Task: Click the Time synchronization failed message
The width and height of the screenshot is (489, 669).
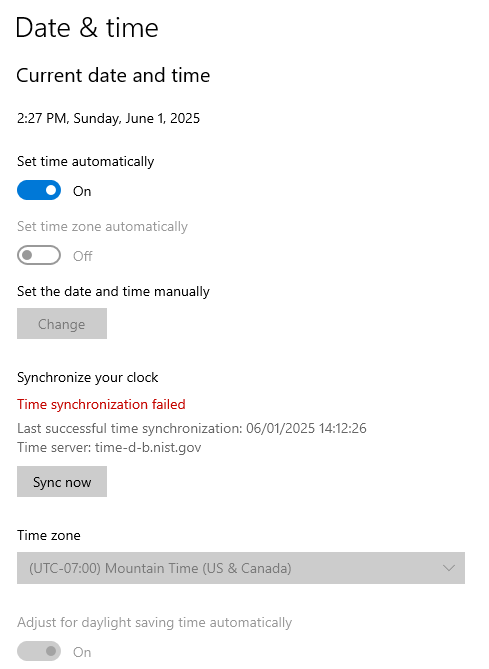Action: click(101, 404)
